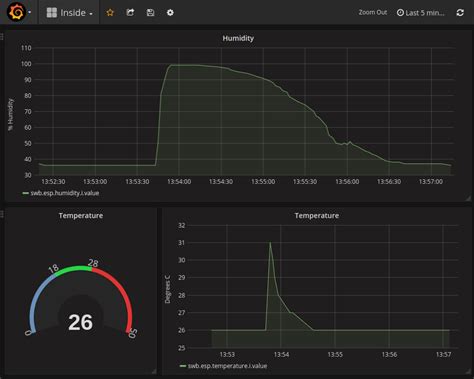Click the gauge value 26

tap(81, 322)
